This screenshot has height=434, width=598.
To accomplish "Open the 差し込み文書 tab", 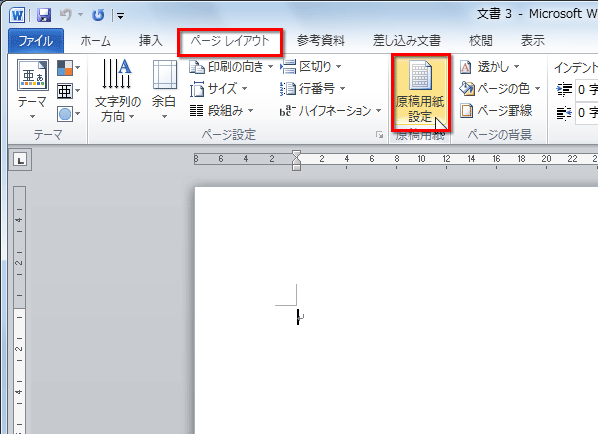I will click(x=407, y=41).
